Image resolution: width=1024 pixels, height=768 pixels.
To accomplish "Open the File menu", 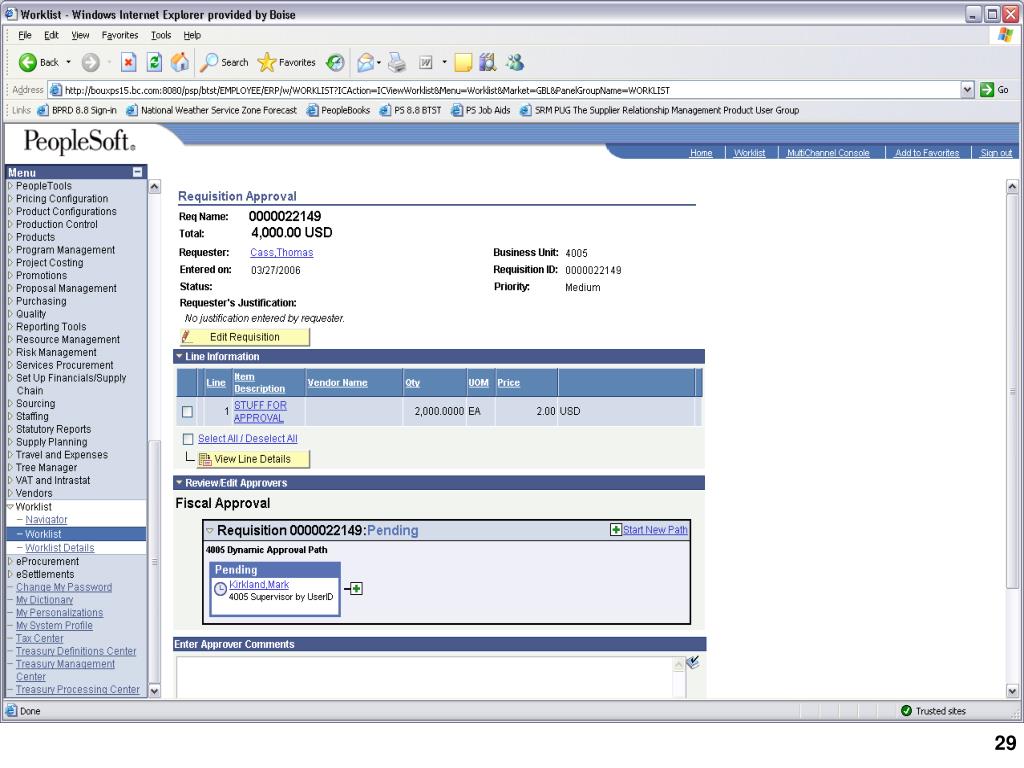I will pyautogui.click(x=25, y=35).
